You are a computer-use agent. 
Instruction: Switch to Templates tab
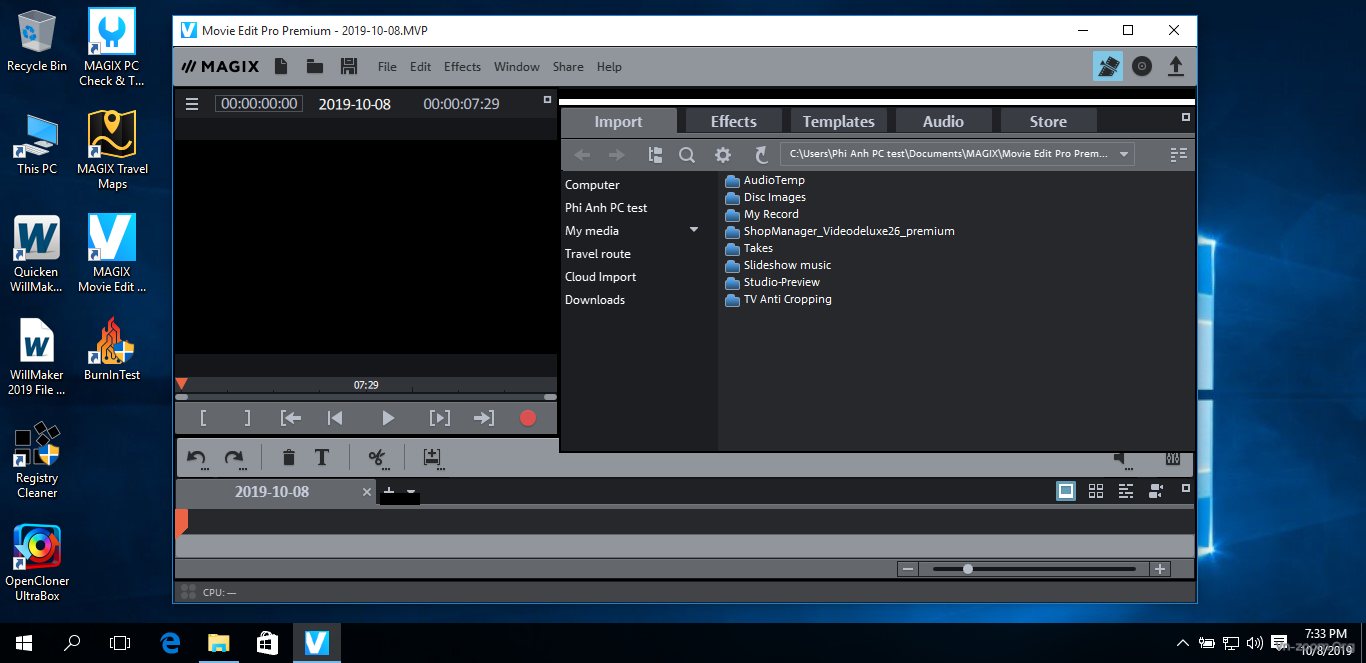pos(838,121)
